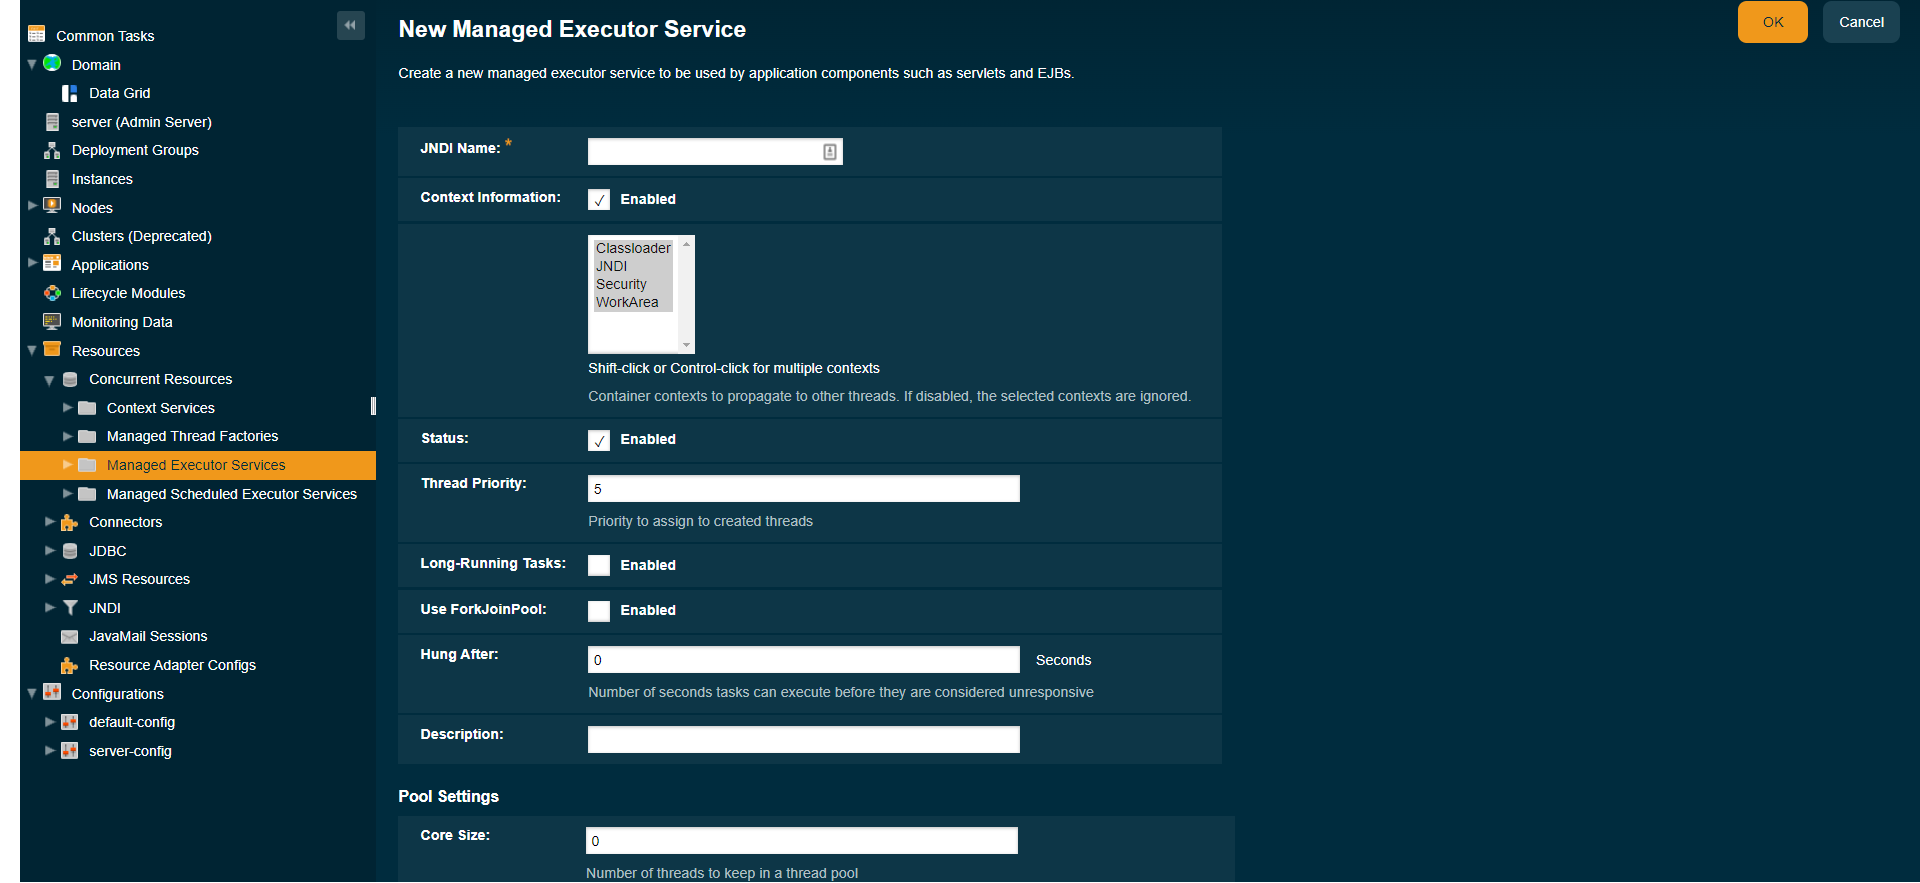
Task: Click the JMS Resources icon
Action: 70,579
